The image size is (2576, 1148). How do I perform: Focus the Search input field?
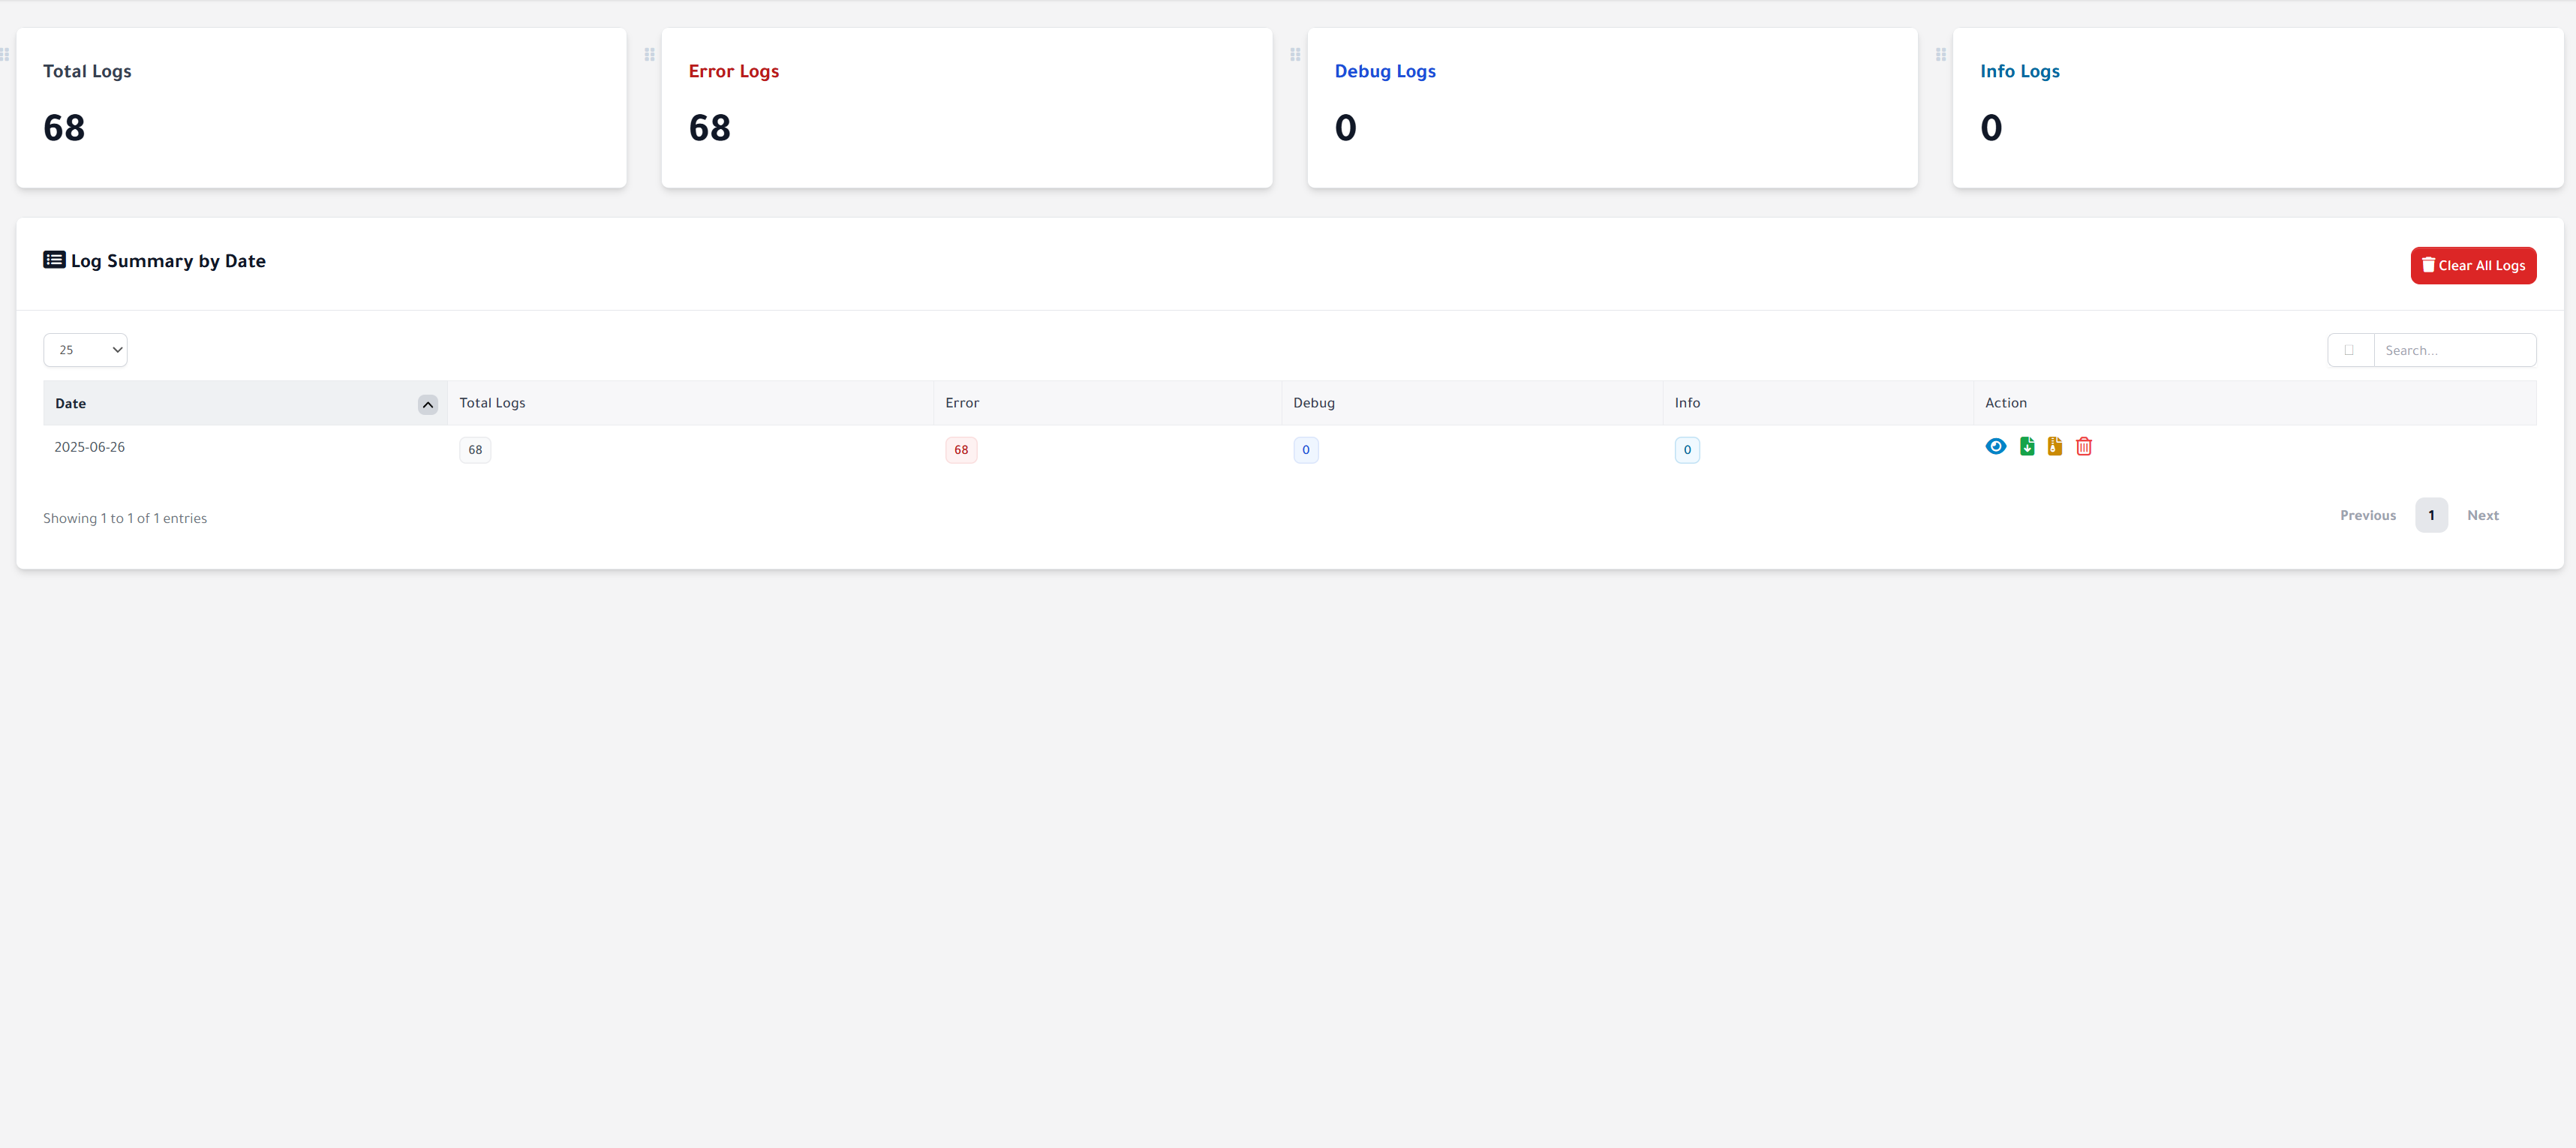(x=2454, y=350)
